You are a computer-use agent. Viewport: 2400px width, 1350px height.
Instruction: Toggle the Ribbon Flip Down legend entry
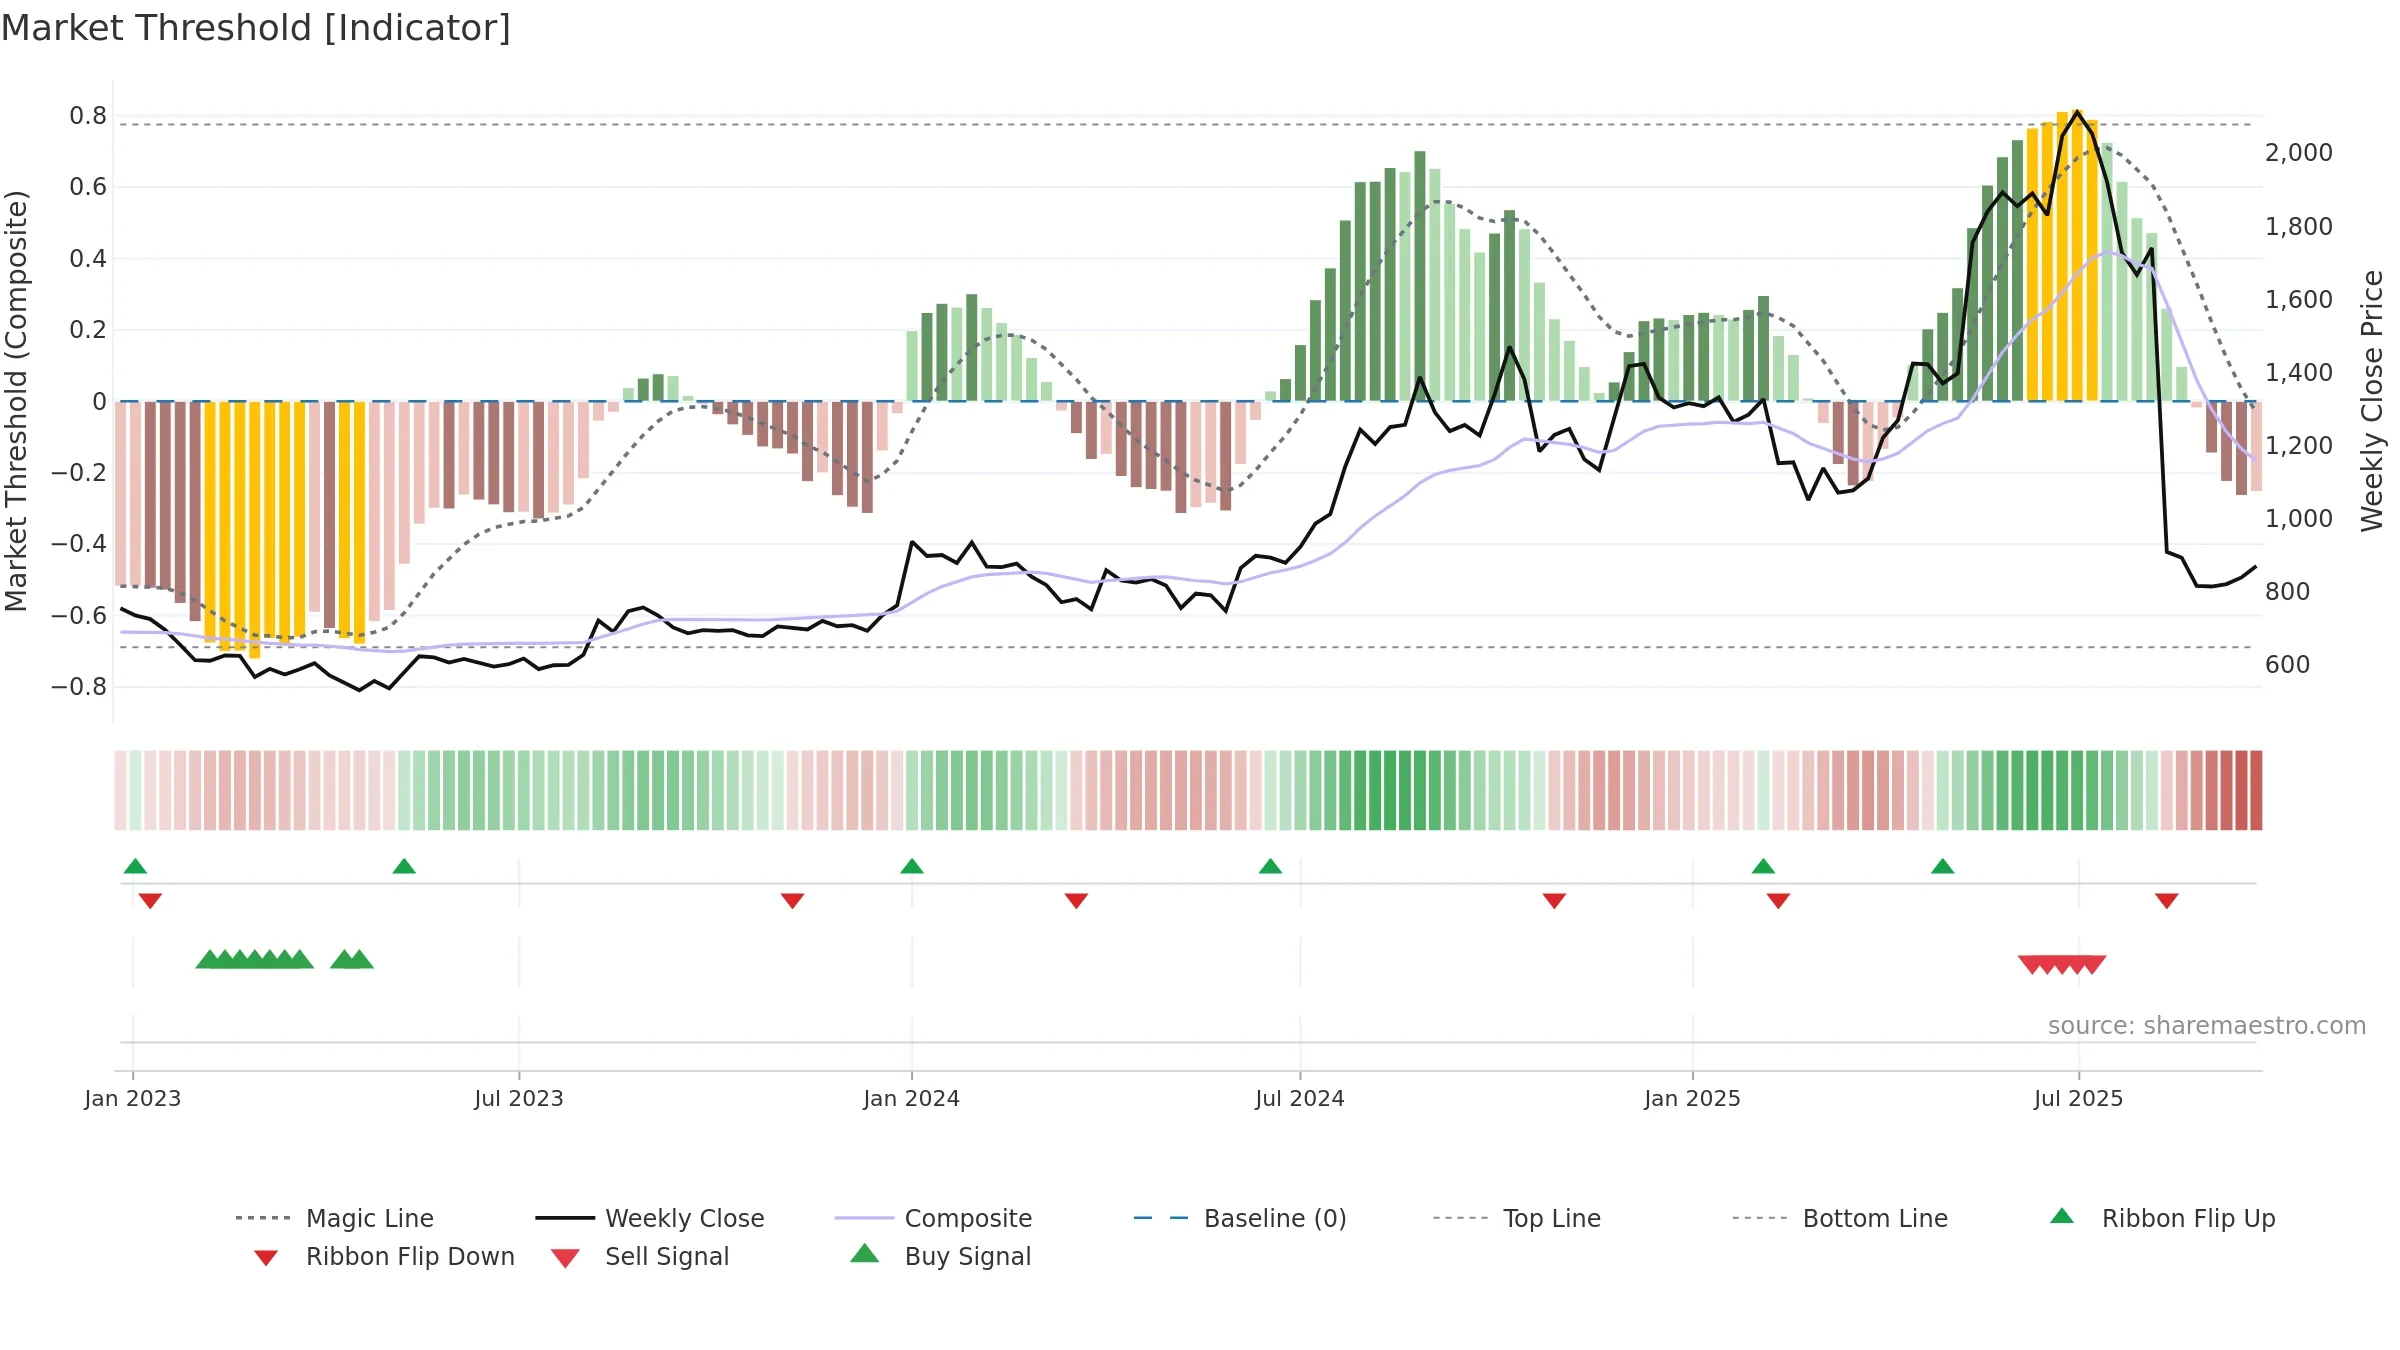coord(384,1256)
